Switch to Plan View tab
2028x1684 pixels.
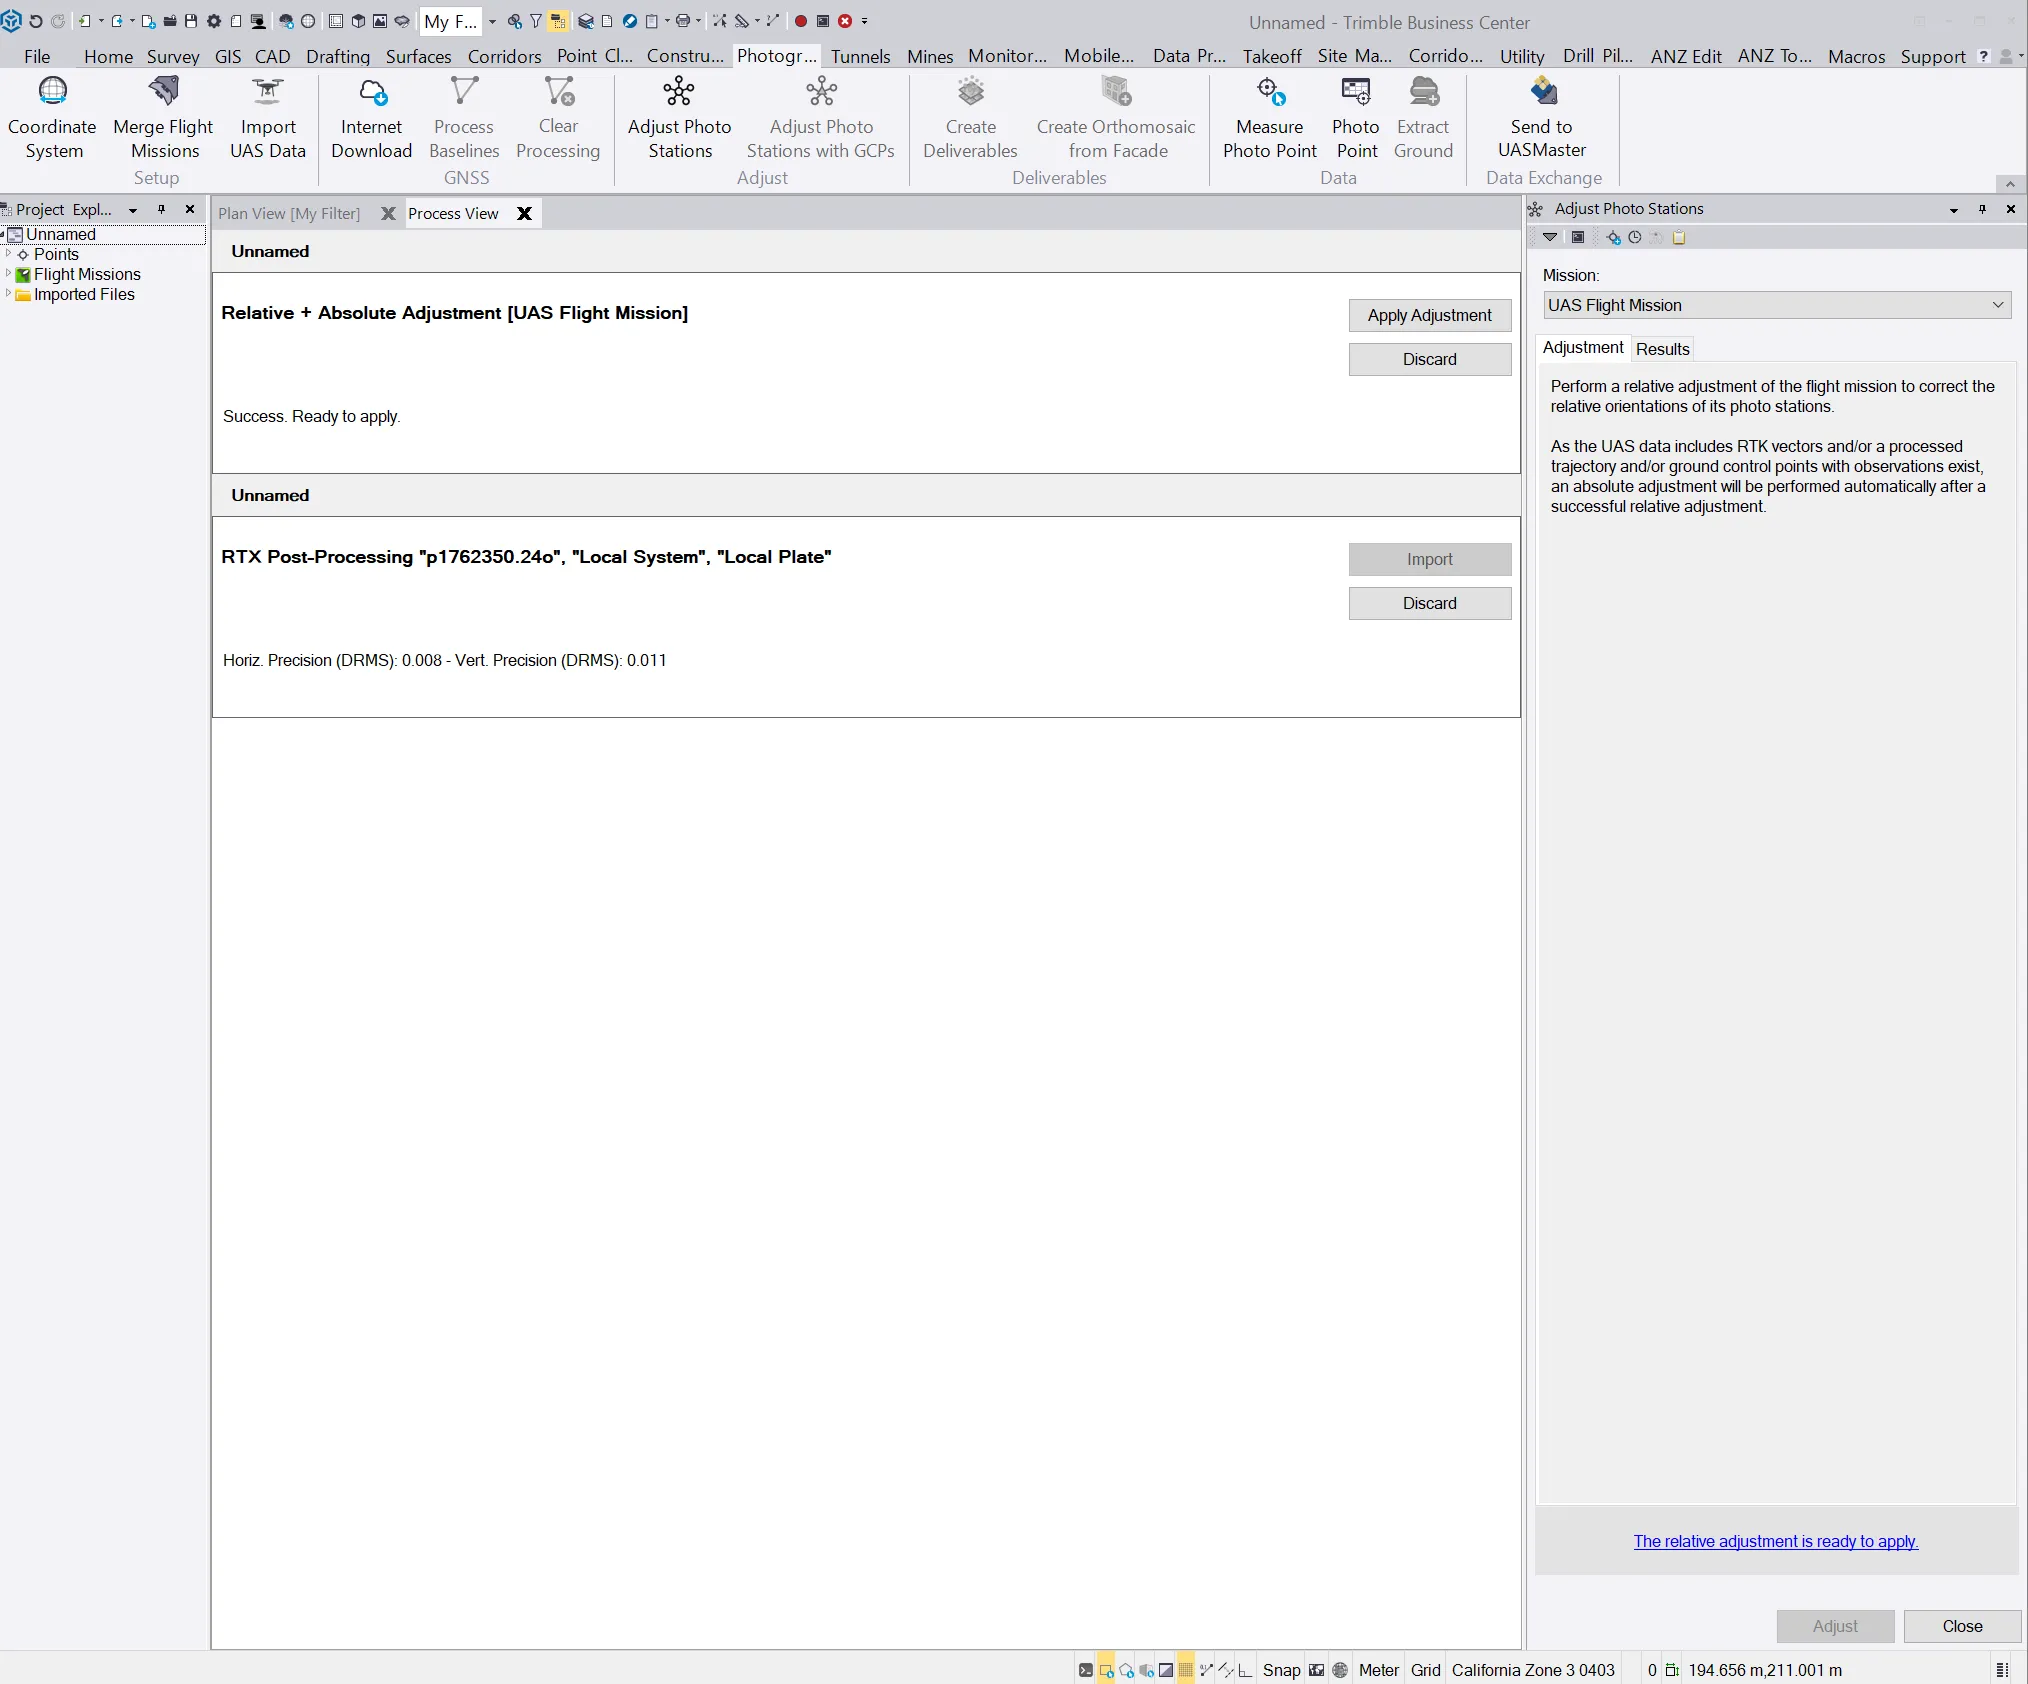pos(289,214)
